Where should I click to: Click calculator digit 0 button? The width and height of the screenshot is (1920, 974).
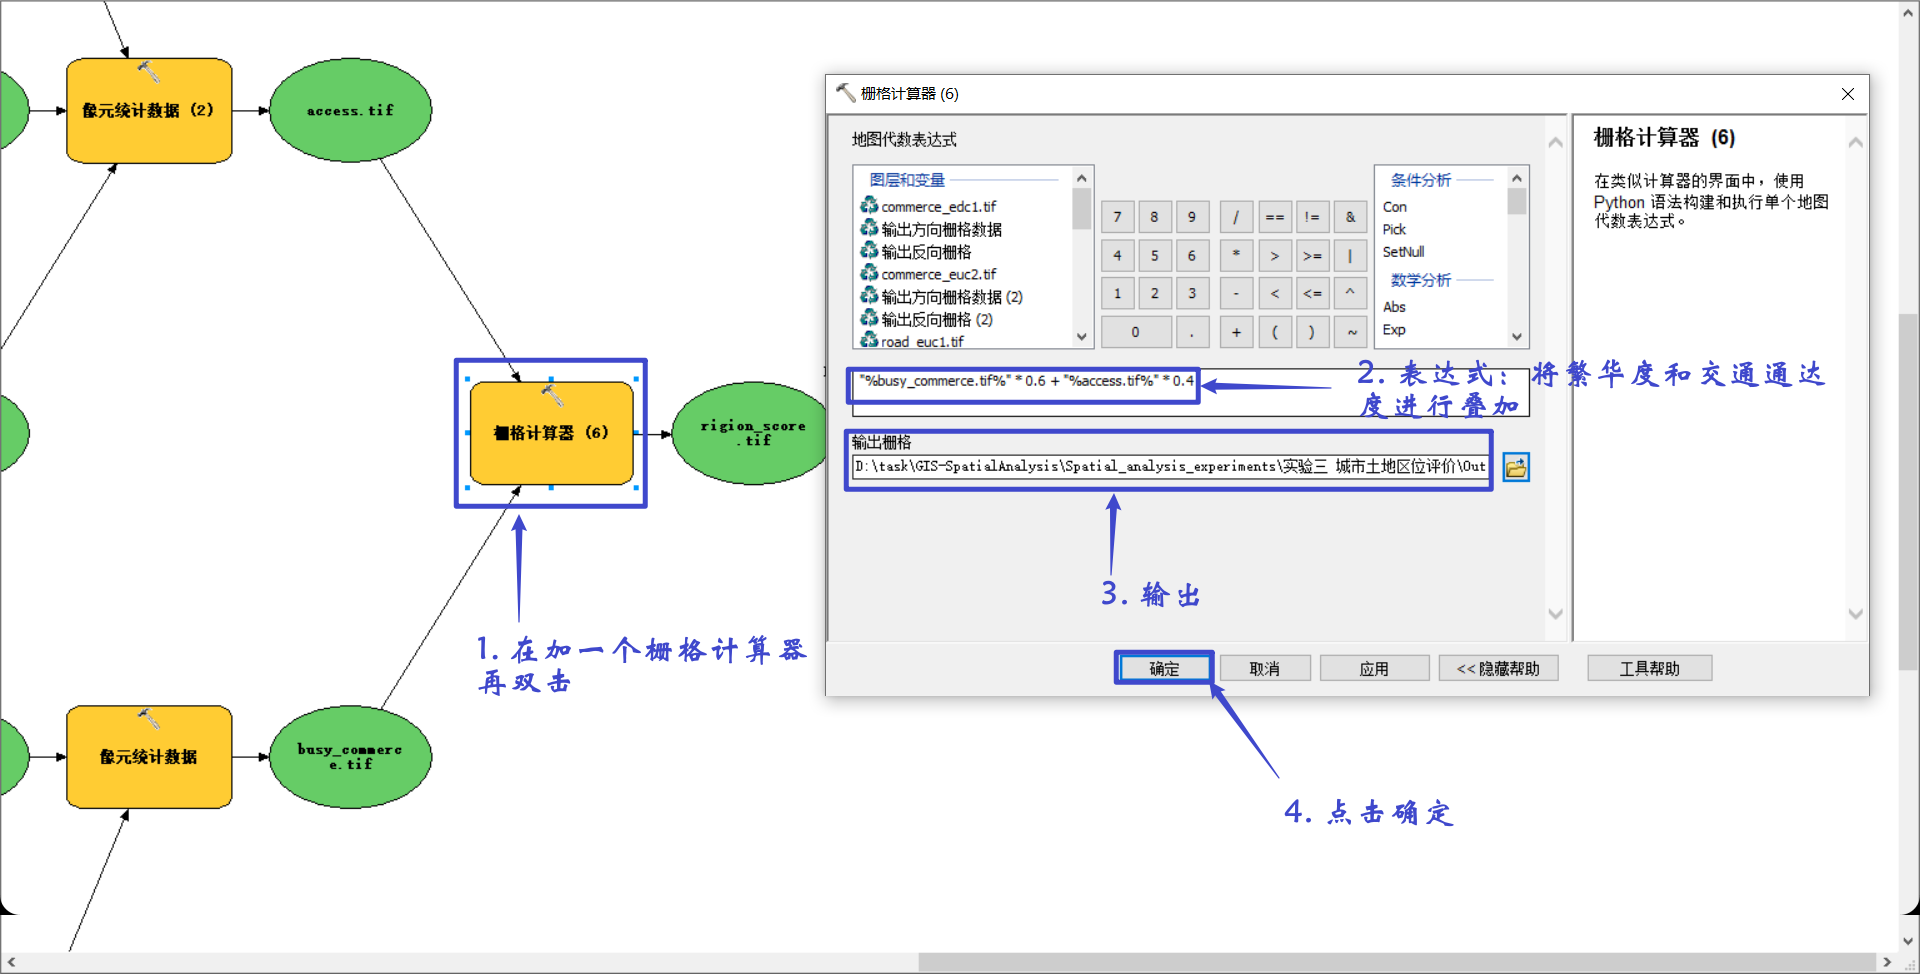[1136, 332]
